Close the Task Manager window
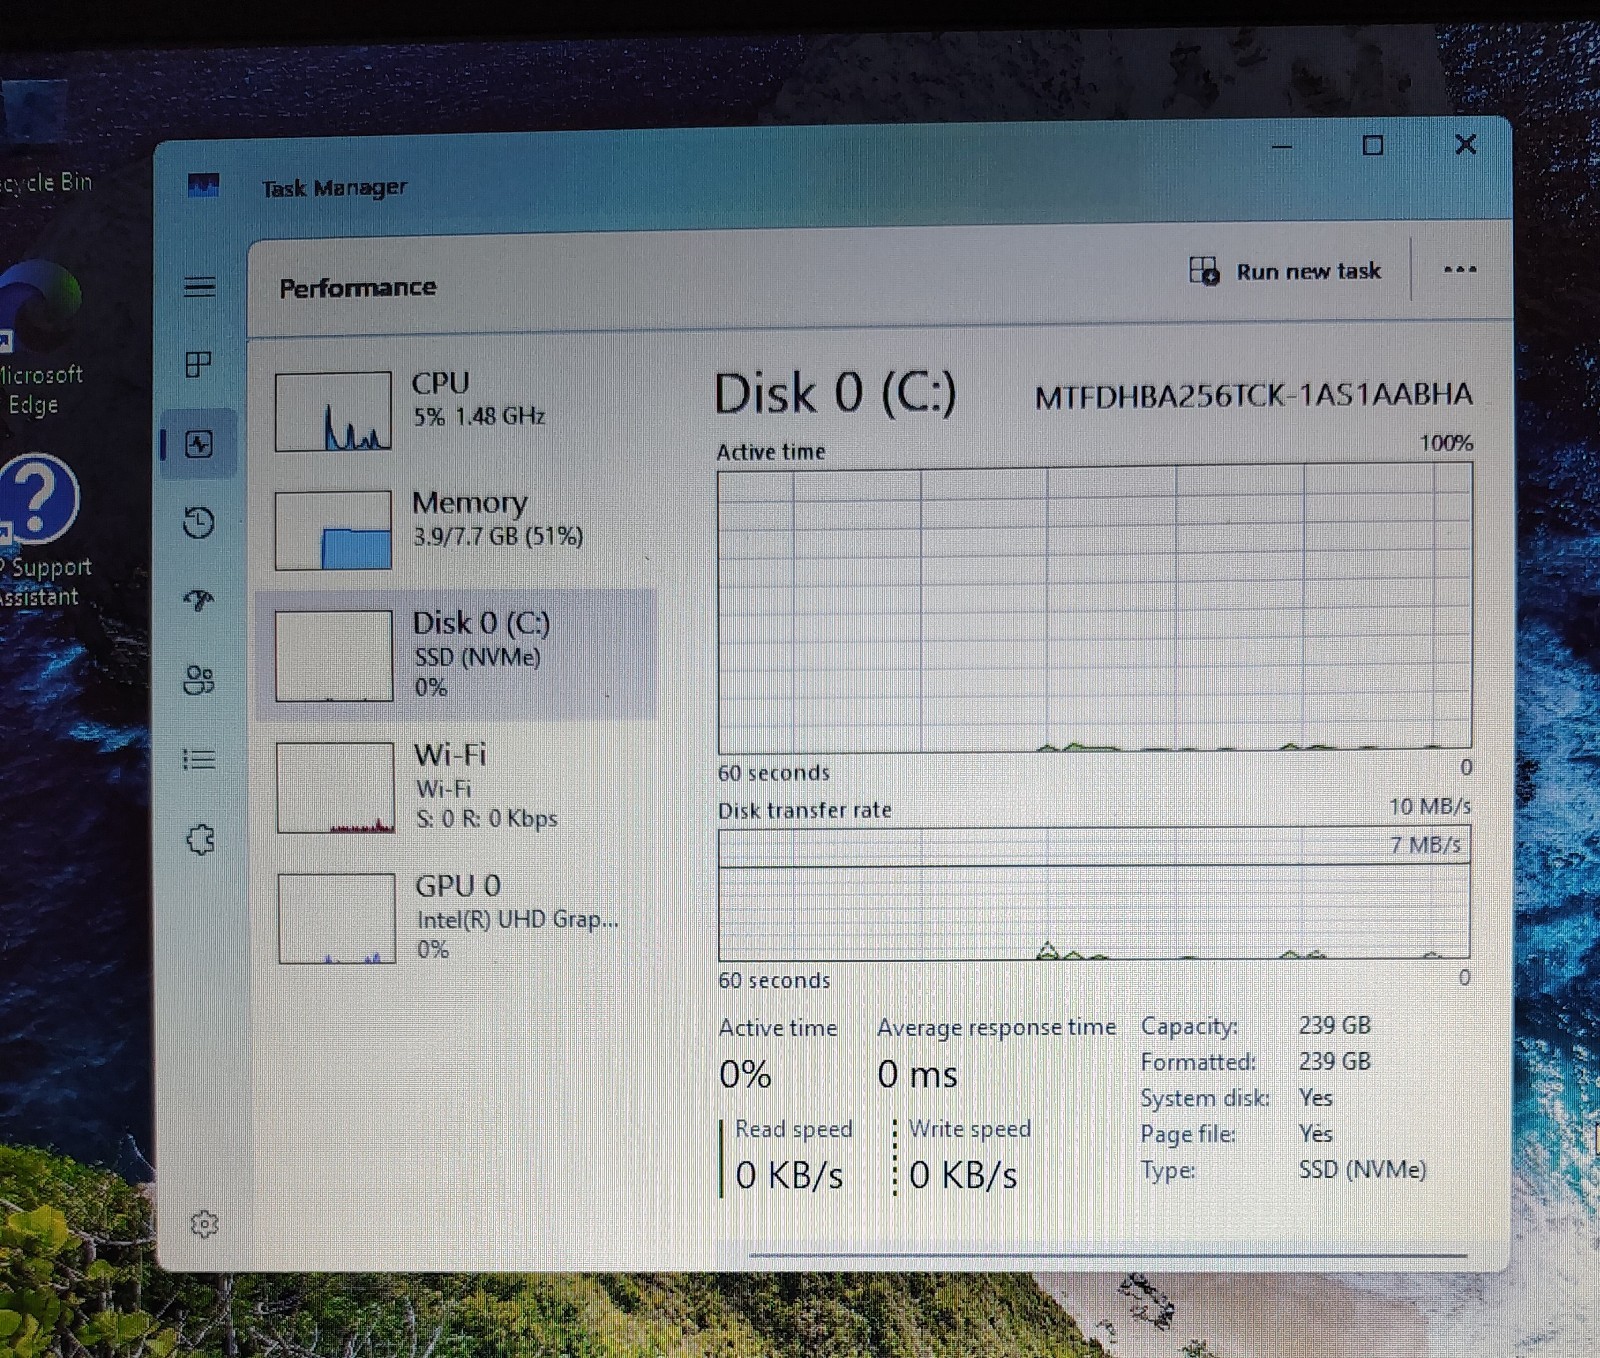The width and height of the screenshot is (1600, 1358). [x=1465, y=144]
